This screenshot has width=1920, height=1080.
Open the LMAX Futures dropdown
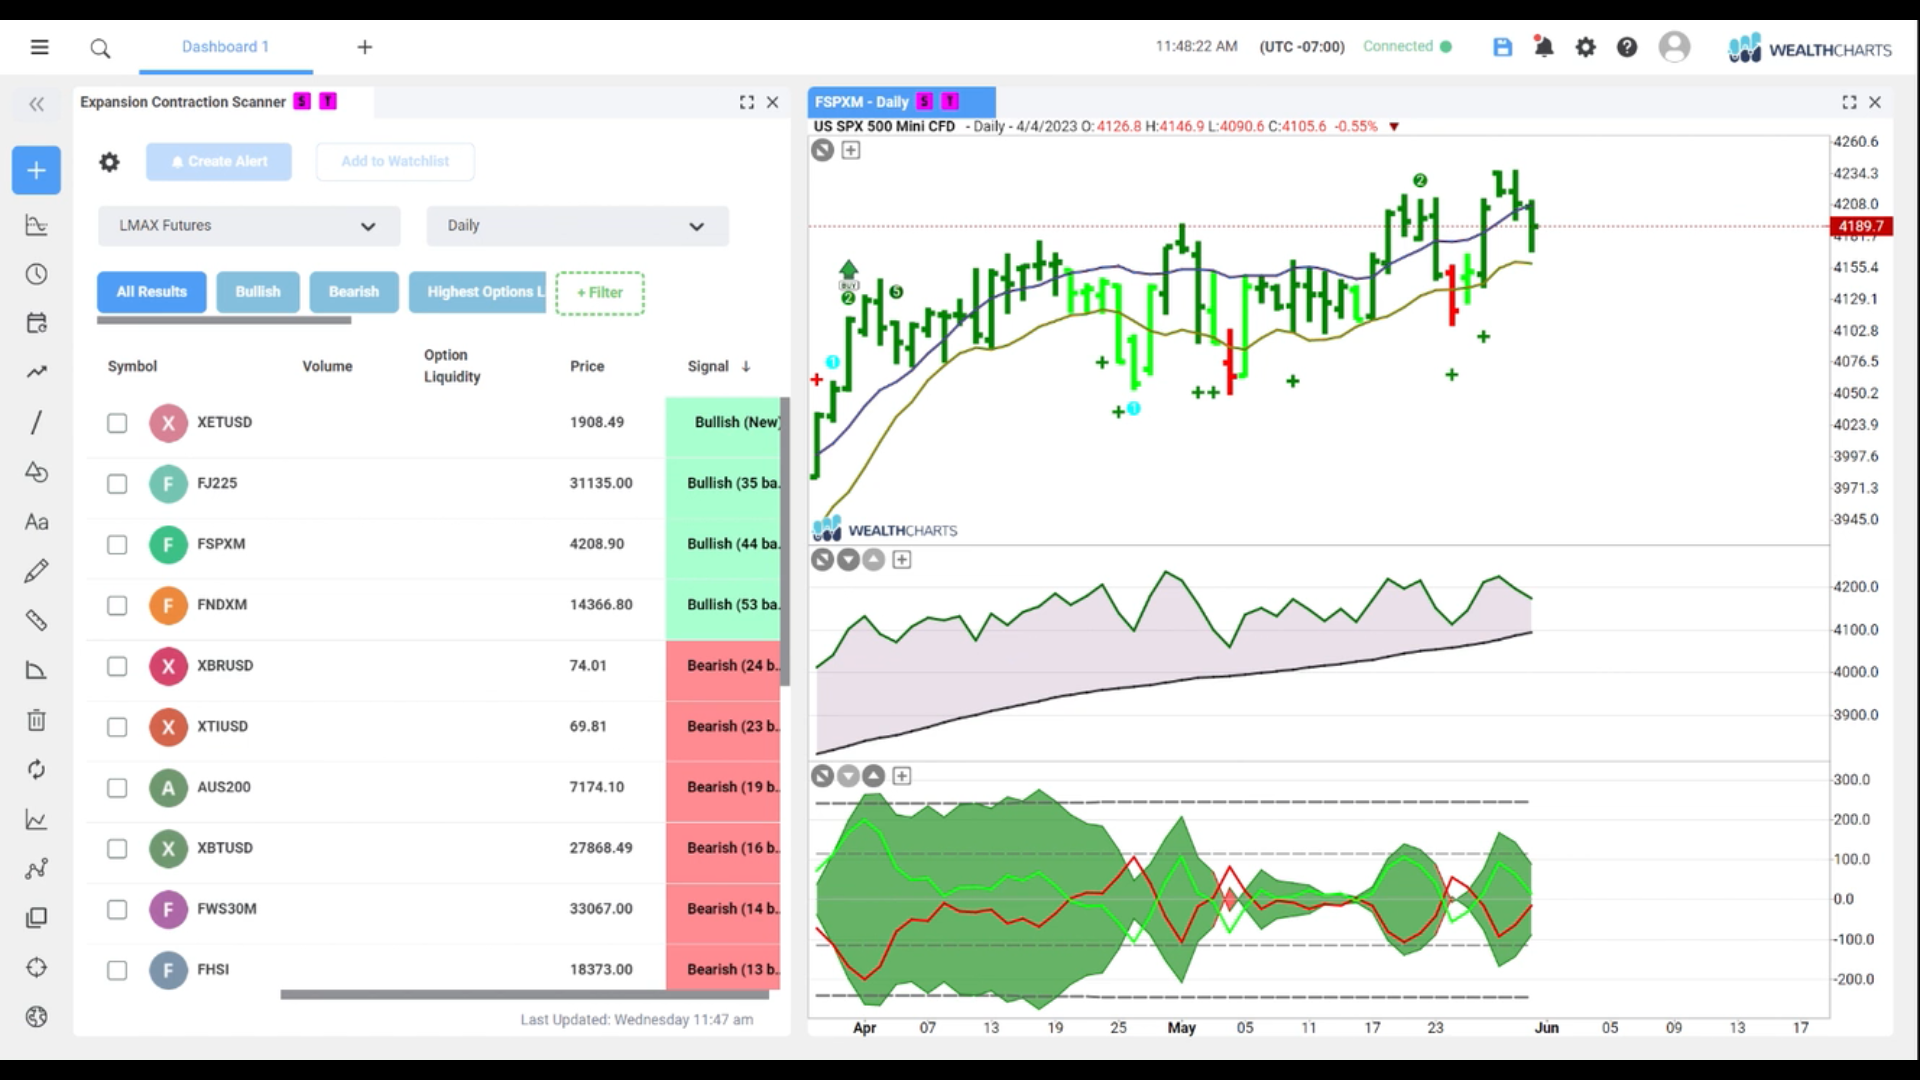[249, 226]
